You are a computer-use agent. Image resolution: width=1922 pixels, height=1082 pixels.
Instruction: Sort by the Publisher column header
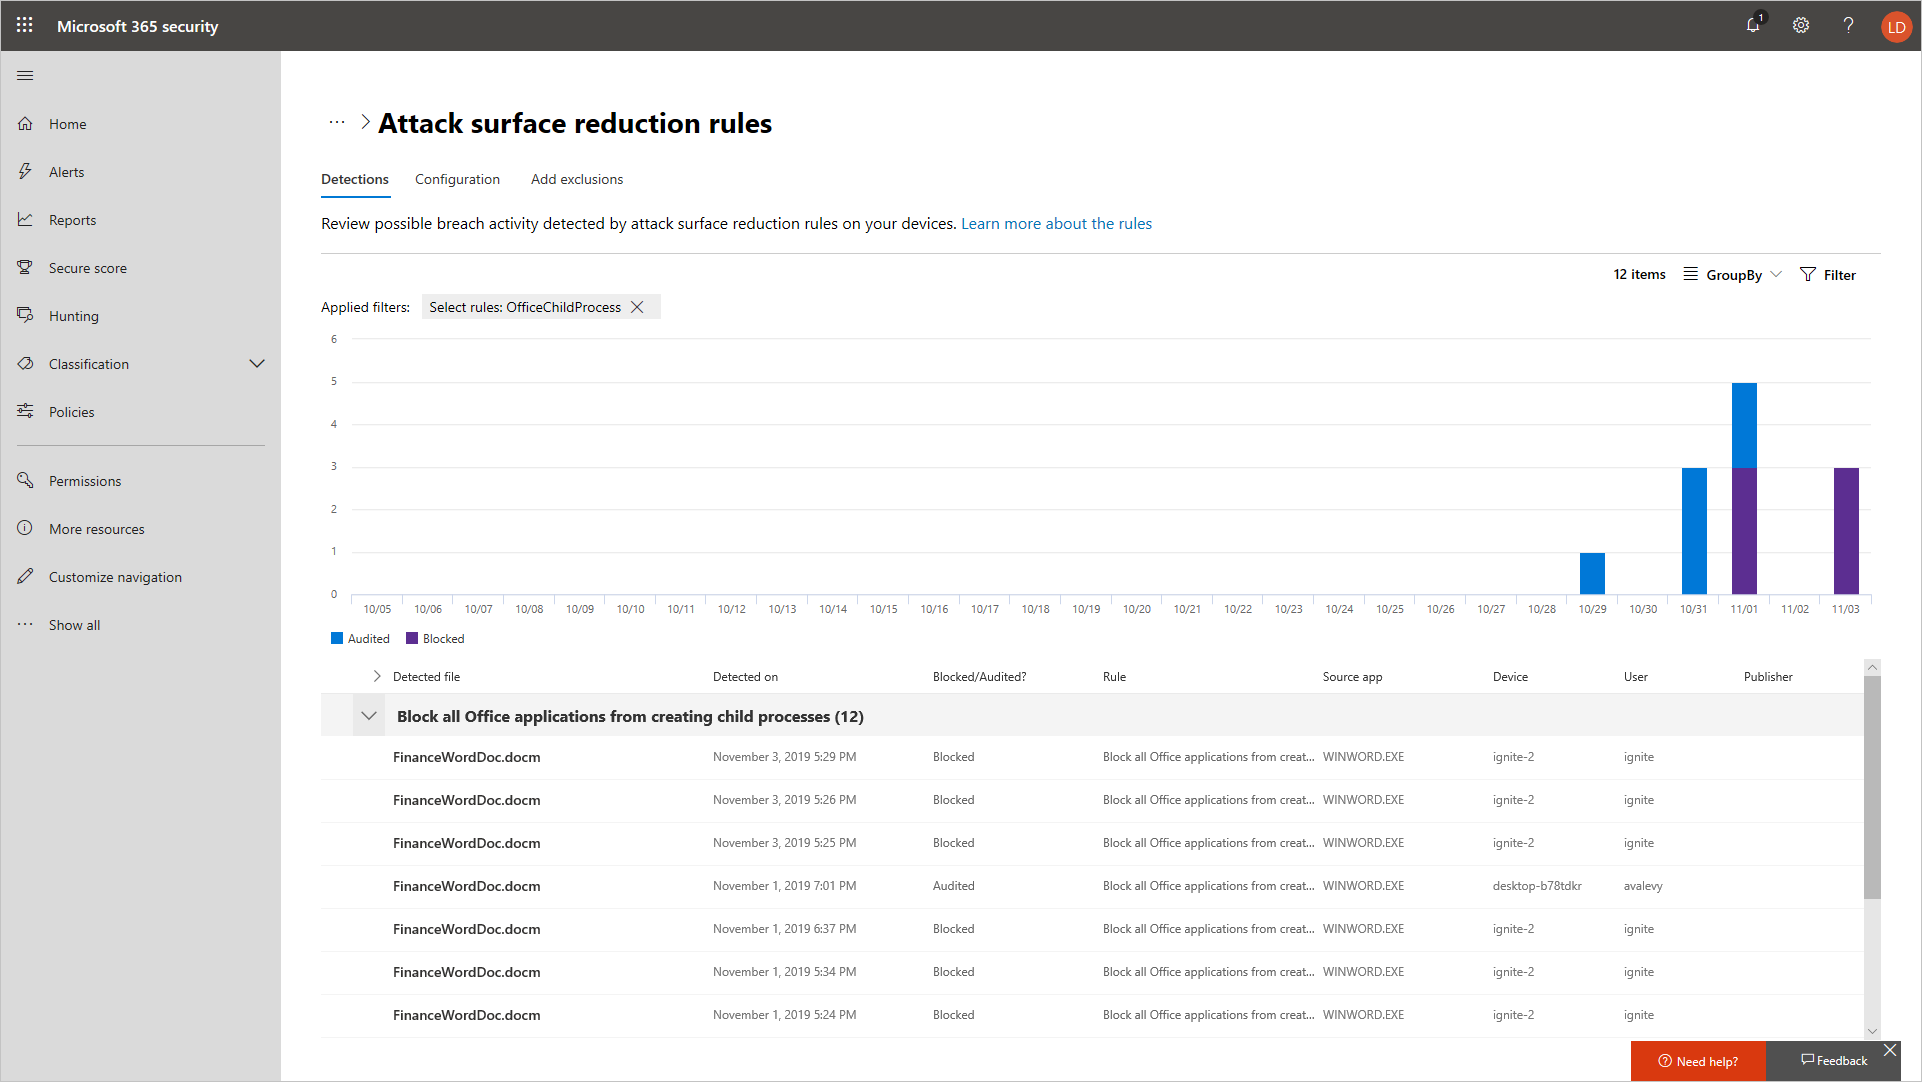(x=1768, y=677)
